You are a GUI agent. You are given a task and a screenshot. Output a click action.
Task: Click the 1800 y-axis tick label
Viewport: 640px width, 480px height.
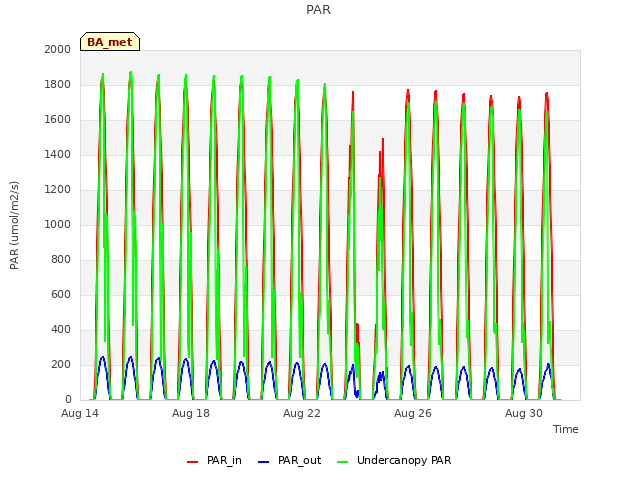[x=58, y=84]
